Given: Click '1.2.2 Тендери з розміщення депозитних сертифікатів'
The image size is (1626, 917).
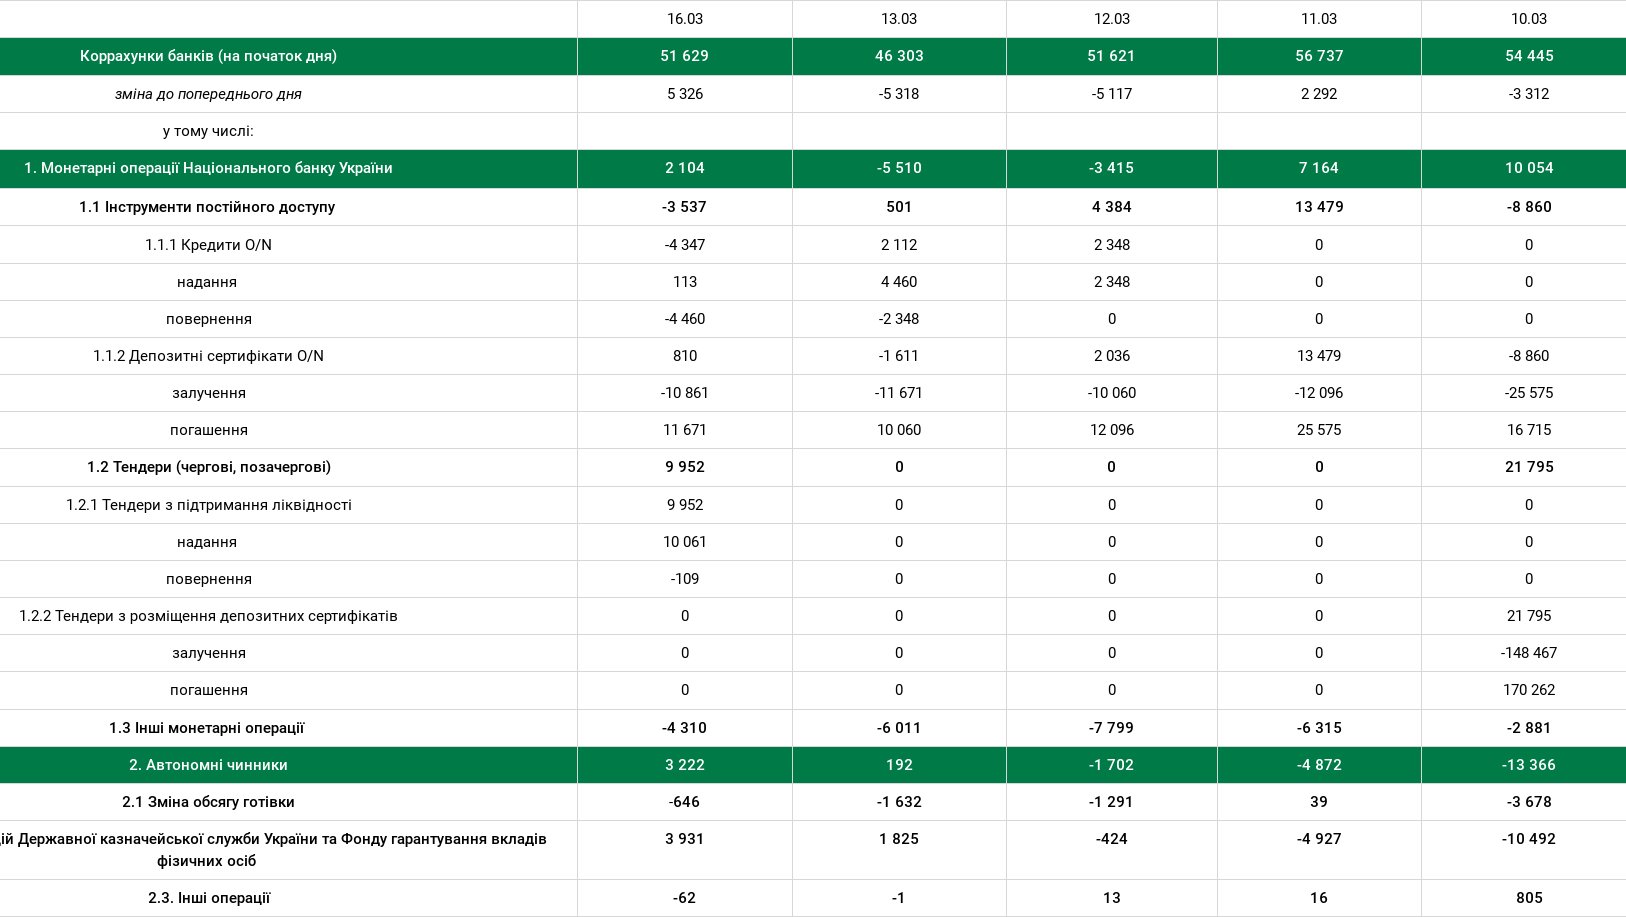Looking at the screenshot, I should [x=208, y=616].
